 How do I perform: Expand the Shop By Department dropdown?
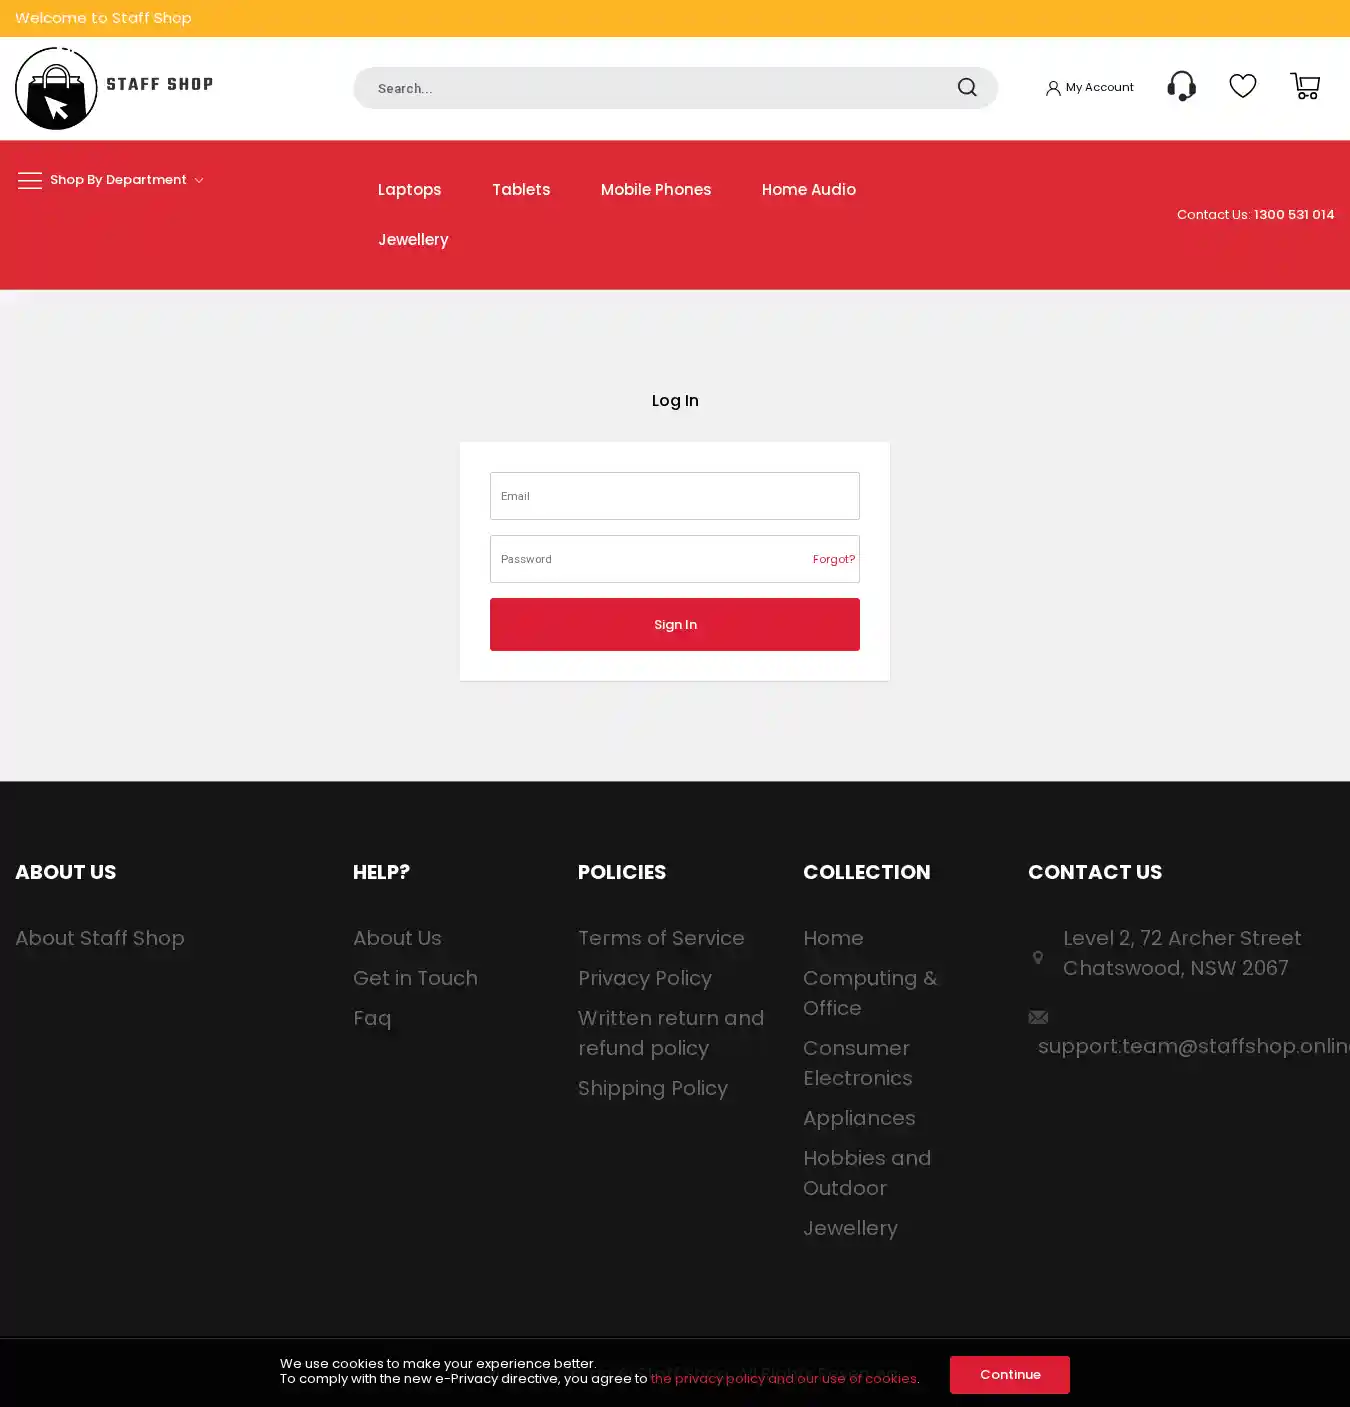(x=126, y=180)
